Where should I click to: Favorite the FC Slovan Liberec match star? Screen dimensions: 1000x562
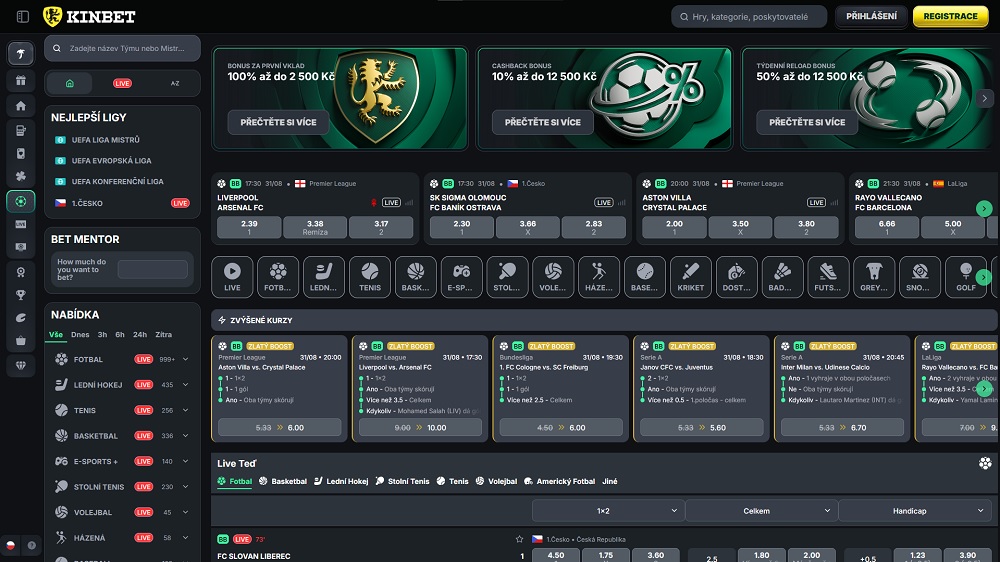[518, 538]
